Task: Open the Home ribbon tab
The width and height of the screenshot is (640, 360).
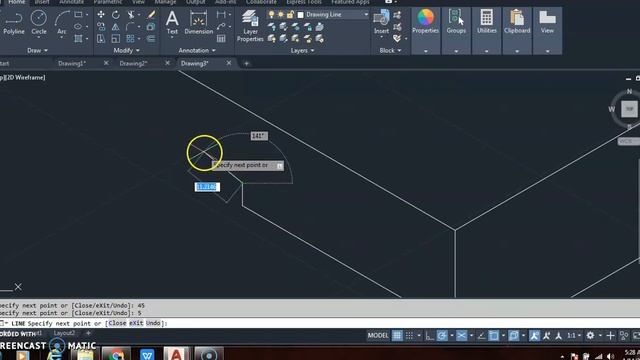Action: [17, 2]
